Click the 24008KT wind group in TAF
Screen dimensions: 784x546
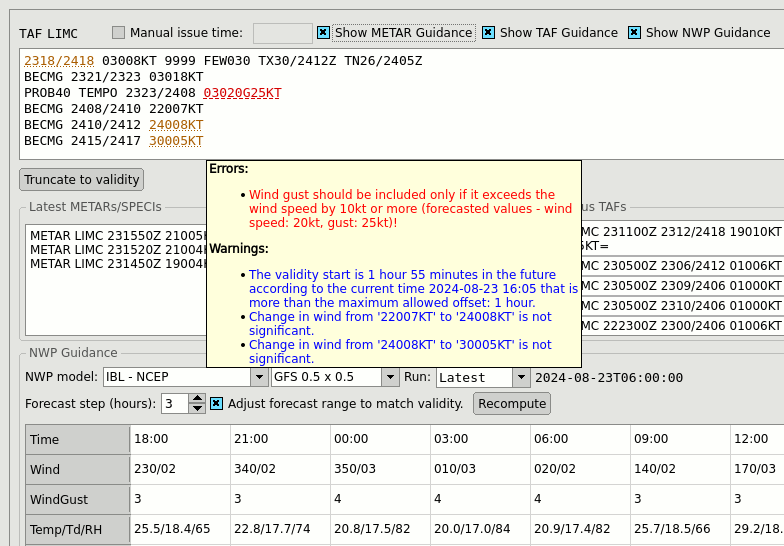176,125
